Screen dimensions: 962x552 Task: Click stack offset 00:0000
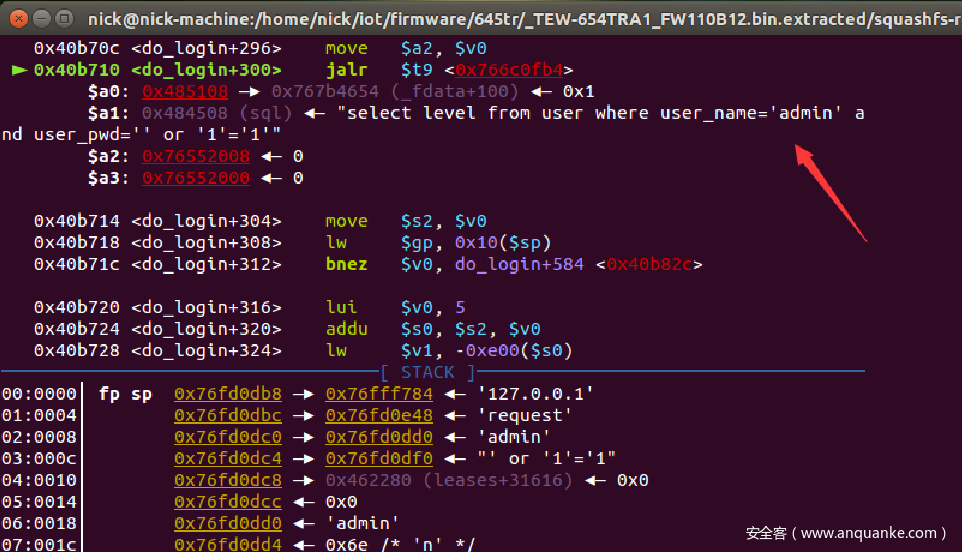click(x=39, y=394)
